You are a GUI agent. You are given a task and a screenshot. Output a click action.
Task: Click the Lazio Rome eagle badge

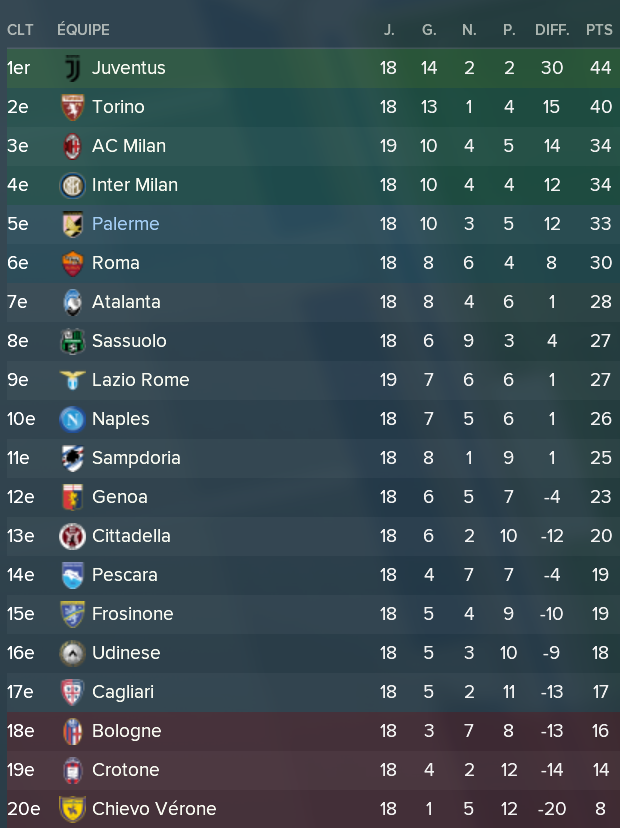click(x=72, y=380)
